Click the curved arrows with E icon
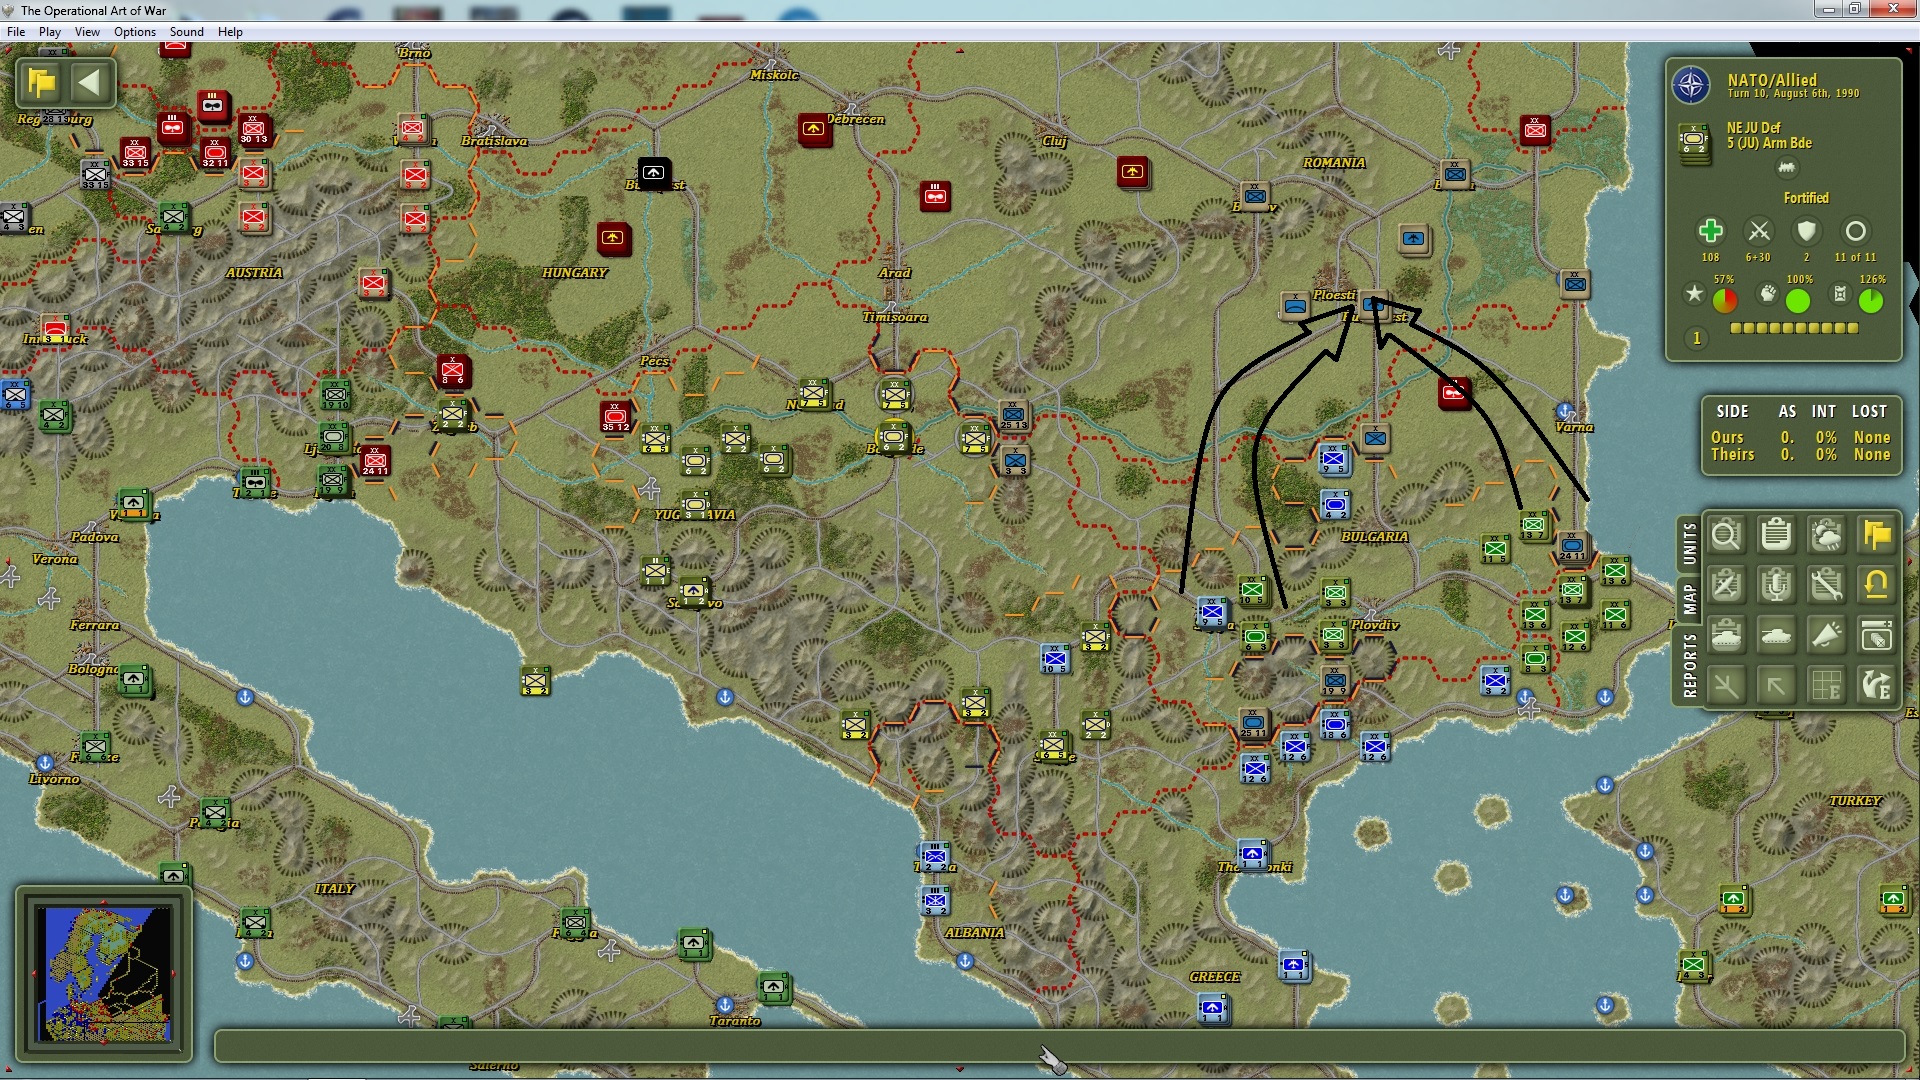 [x=1876, y=686]
